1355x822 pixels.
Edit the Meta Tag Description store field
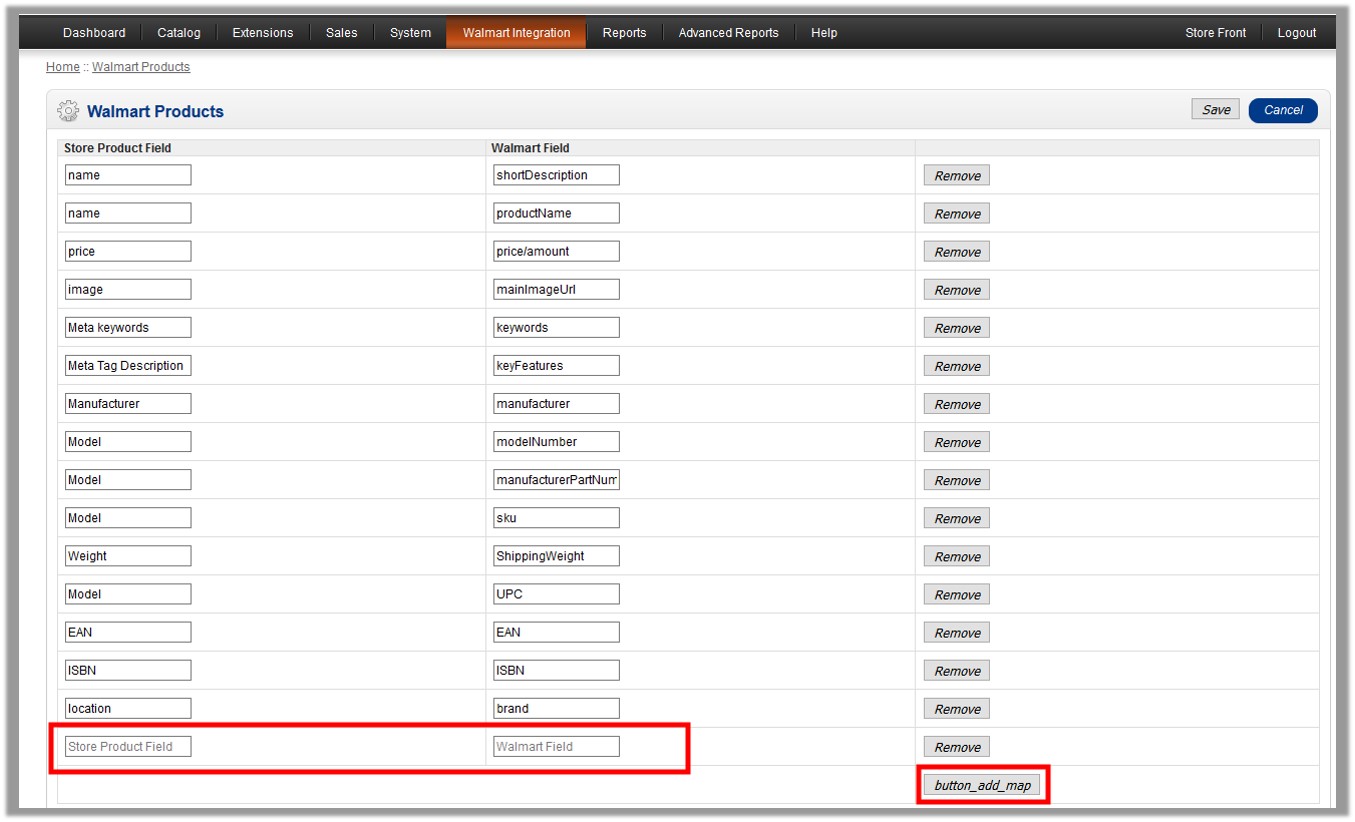(128, 365)
